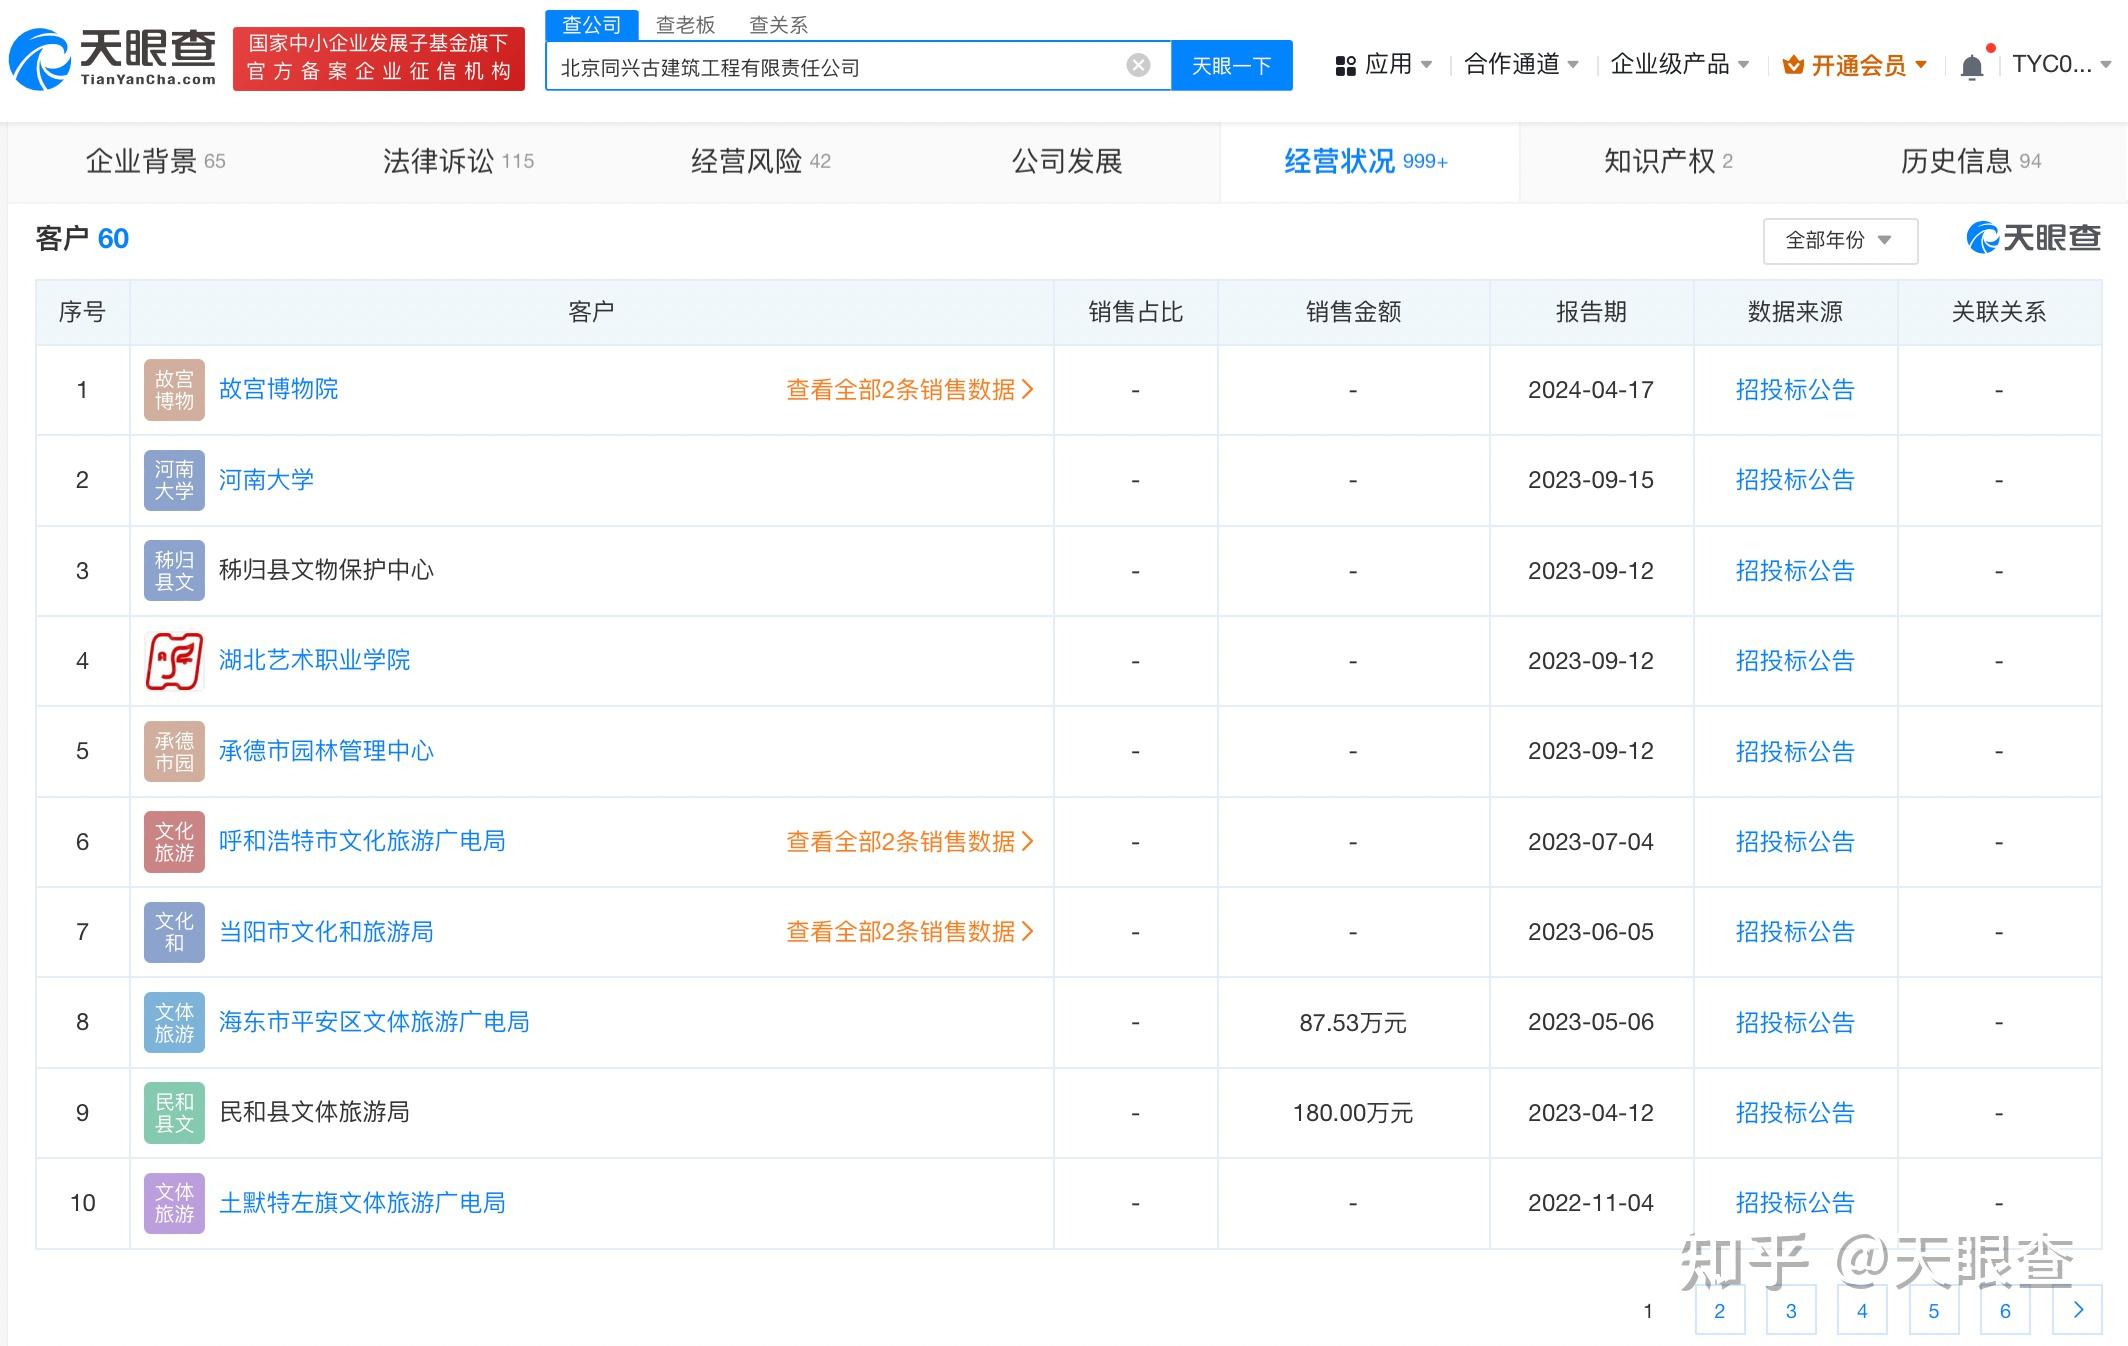The width and height of the screenshot is (2128, 1346).
Task: Switch to the 查公司 search tab
Action: click(592, 24)
